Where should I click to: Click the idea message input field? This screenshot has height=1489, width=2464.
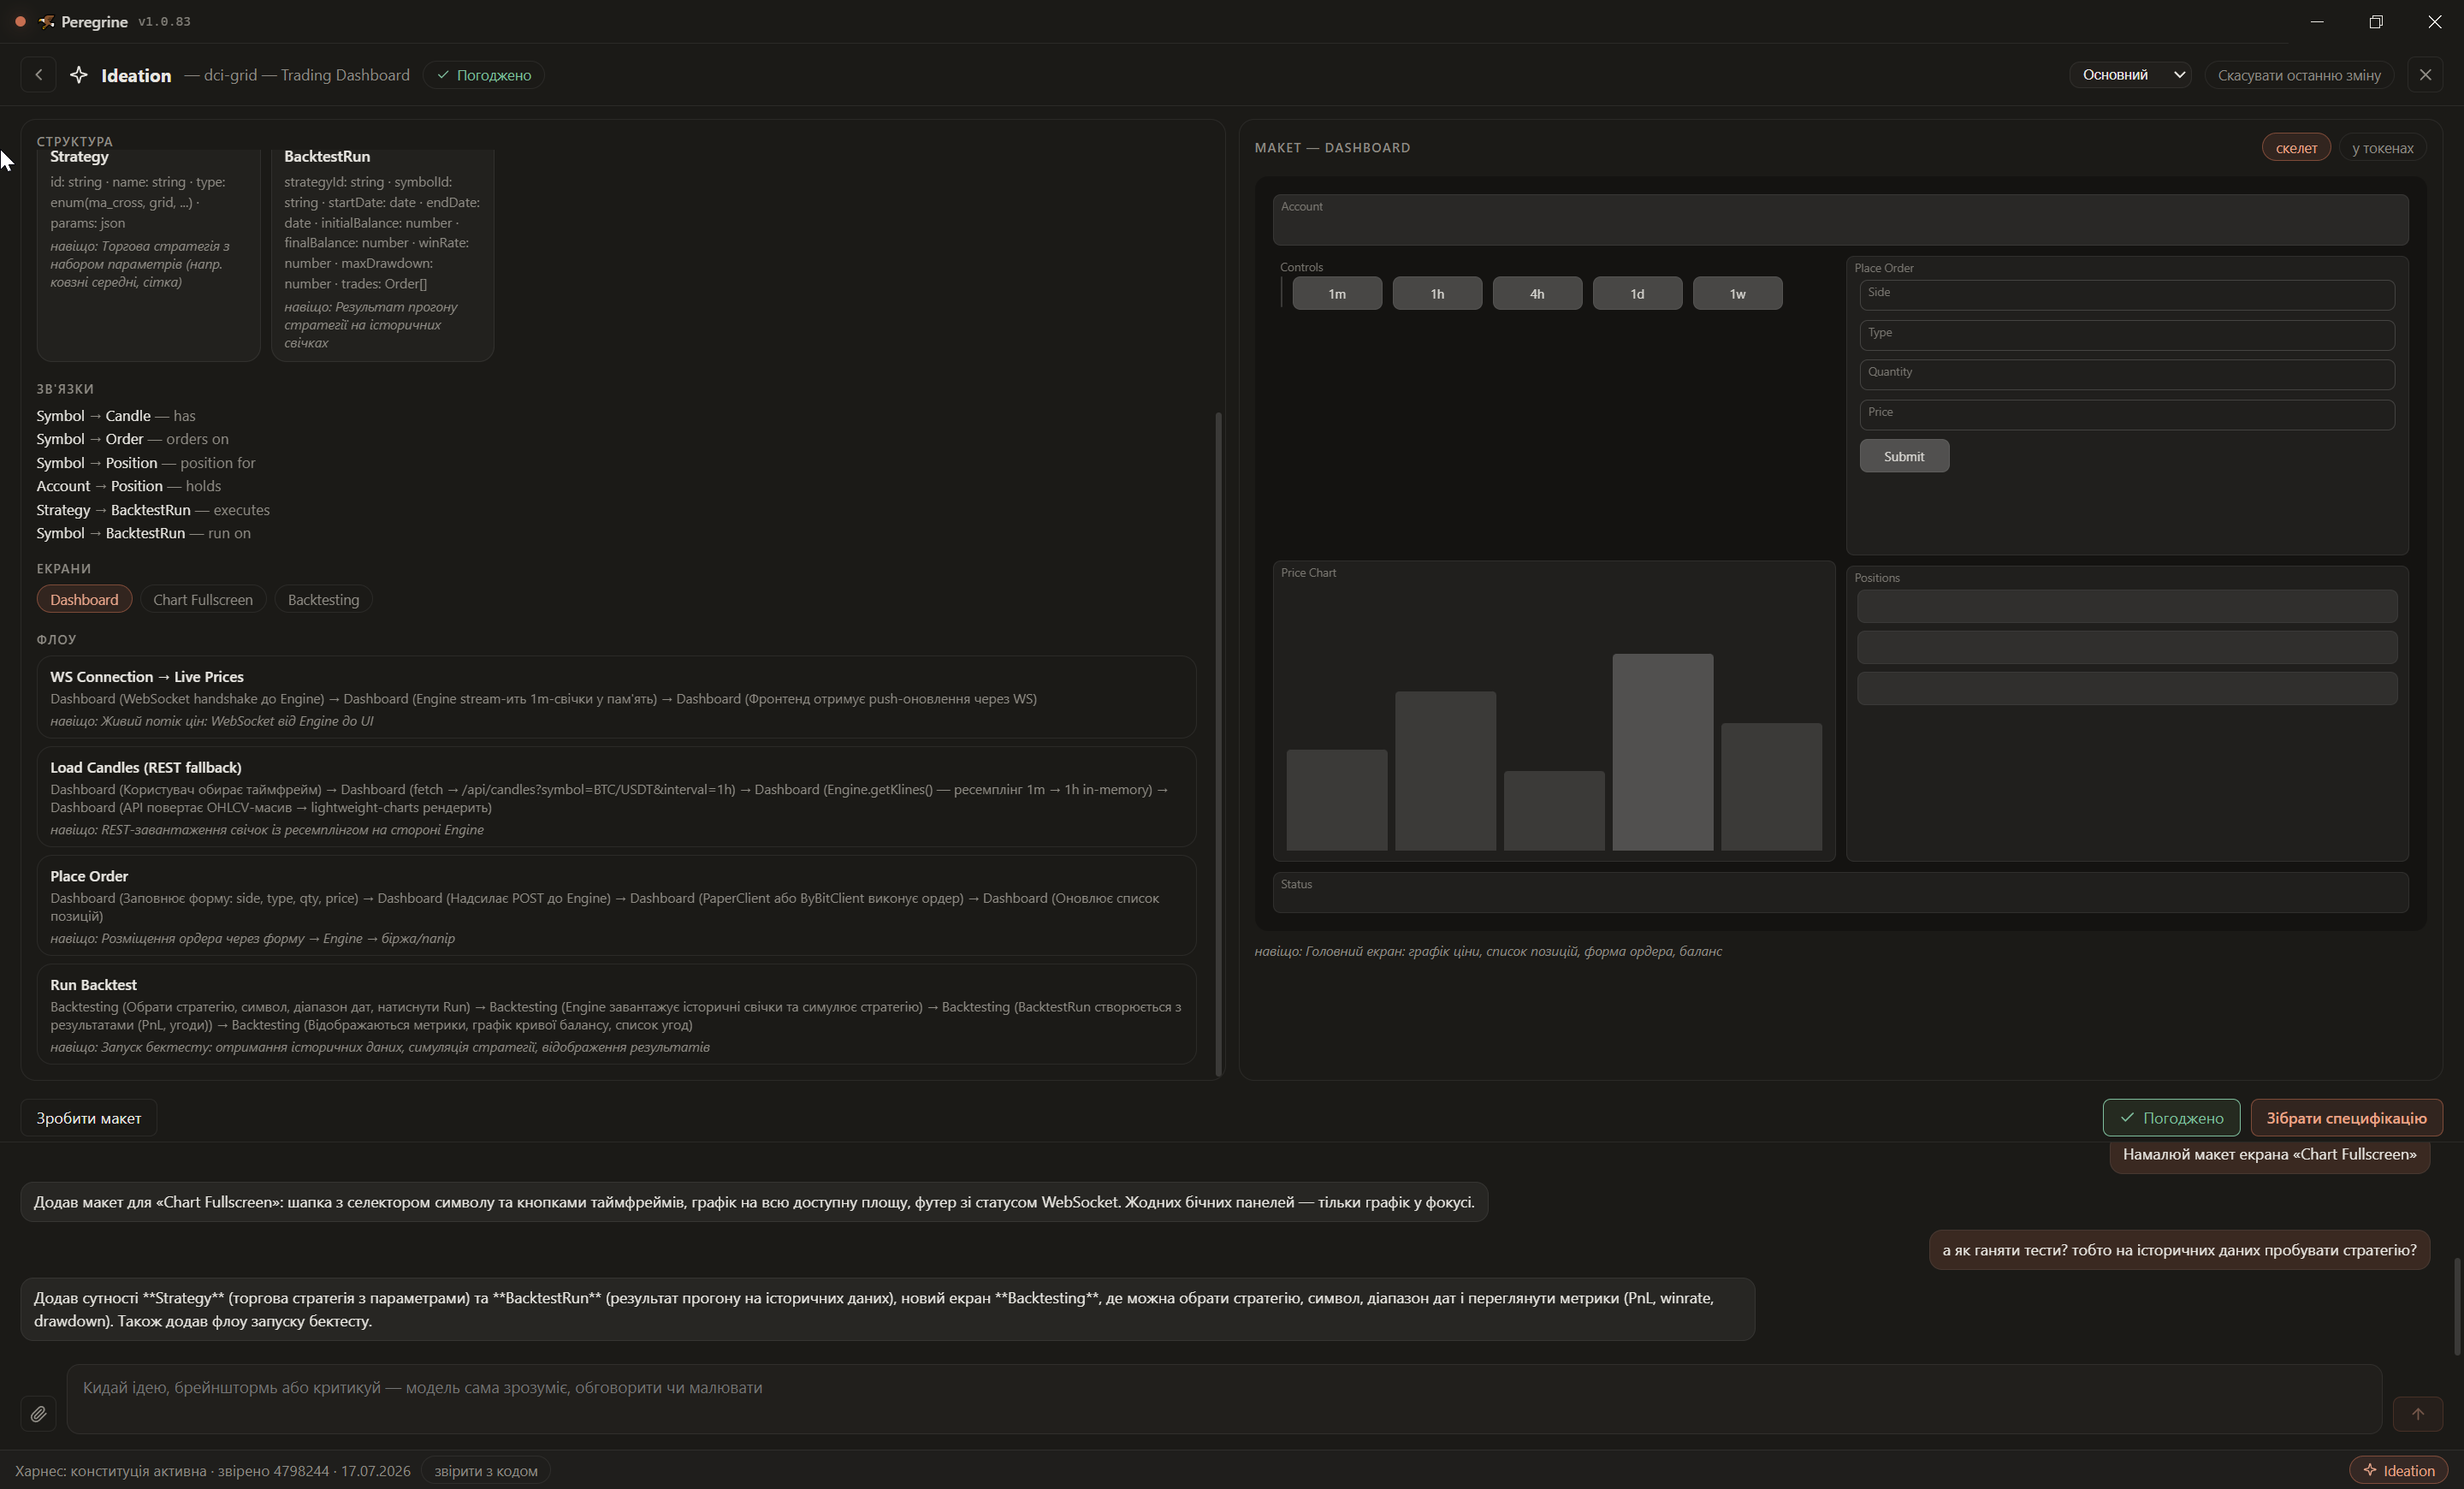tap(1224, 1400)
